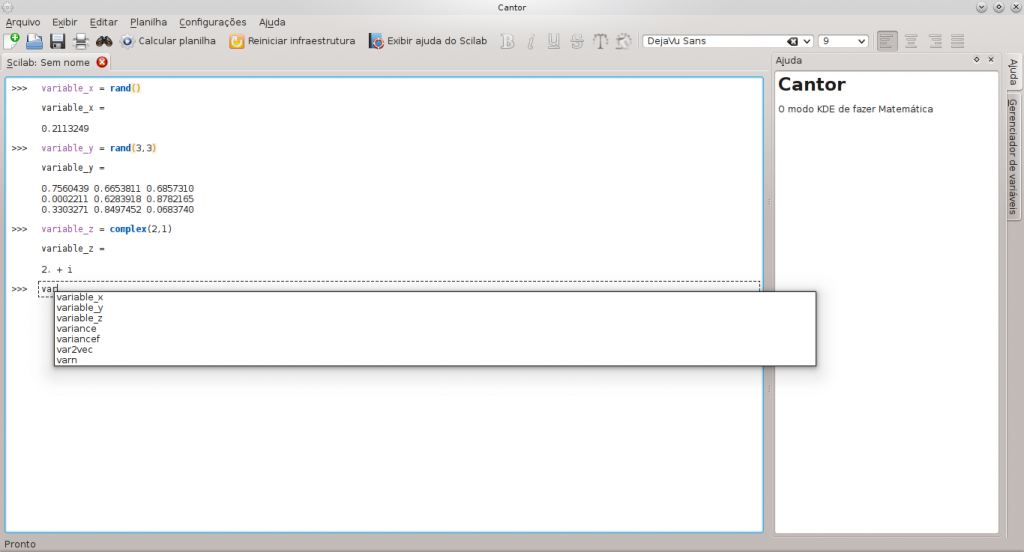Click the Pronto status bar text
This screenshot has height=552, width=1024.
coord(20,544)
